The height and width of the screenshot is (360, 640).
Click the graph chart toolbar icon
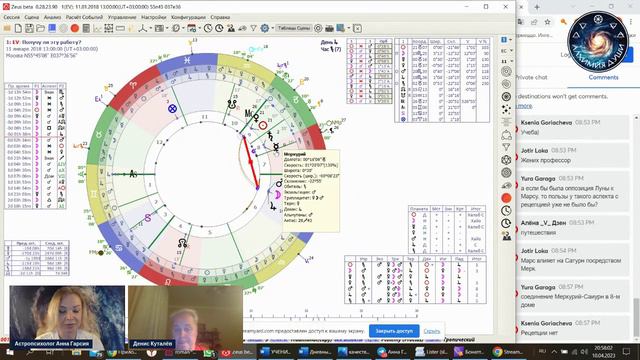coord(97,28)
